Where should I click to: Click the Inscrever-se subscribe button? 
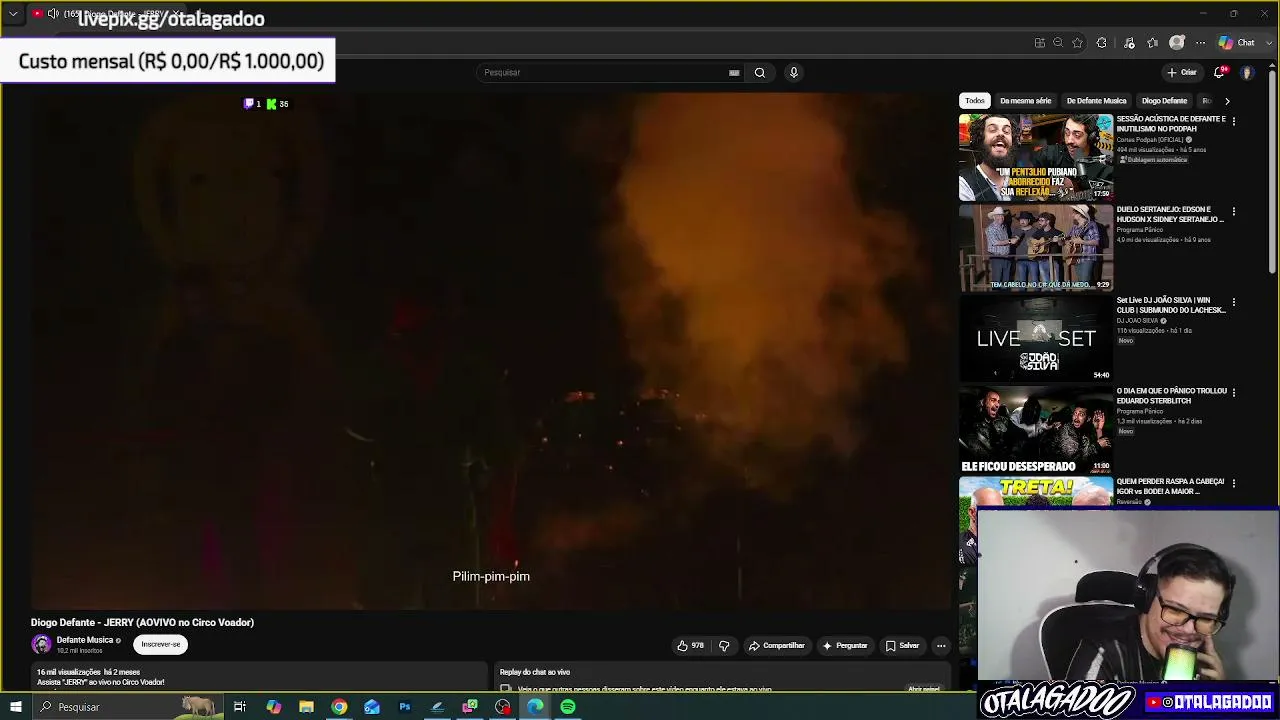[160, 645]
